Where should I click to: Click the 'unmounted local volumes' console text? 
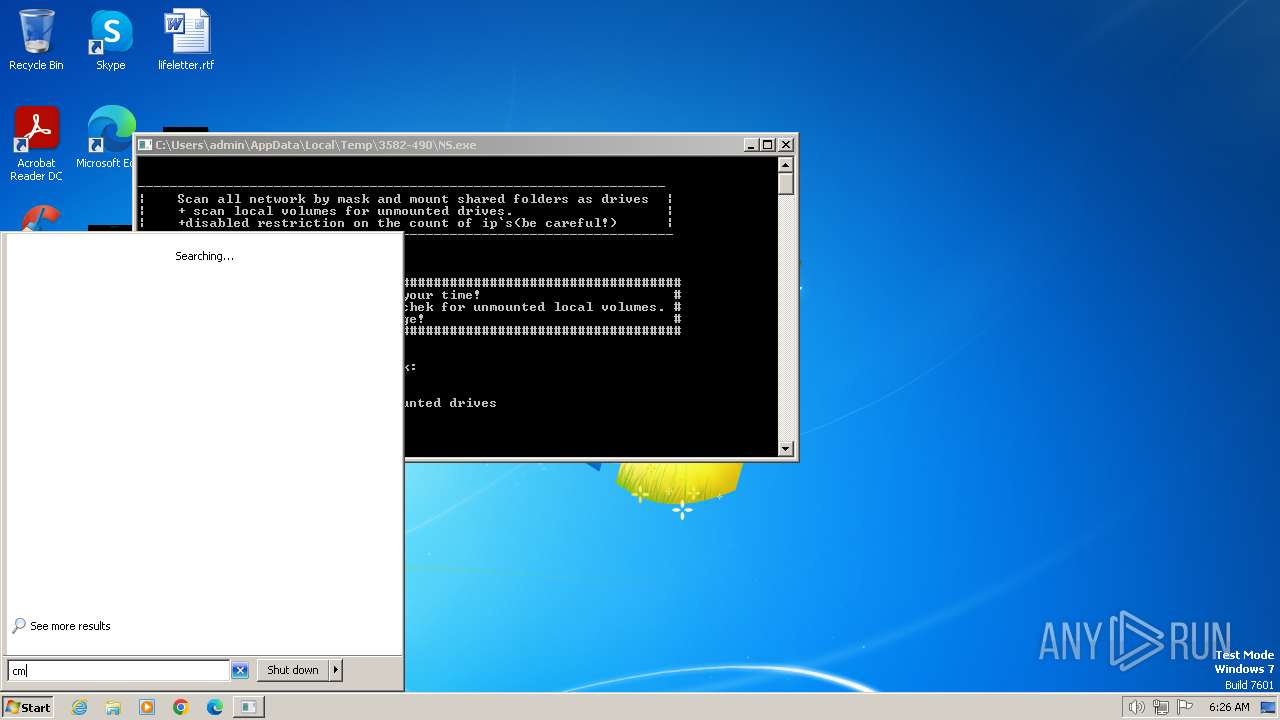pyautogui.click(x=569, y=307)
